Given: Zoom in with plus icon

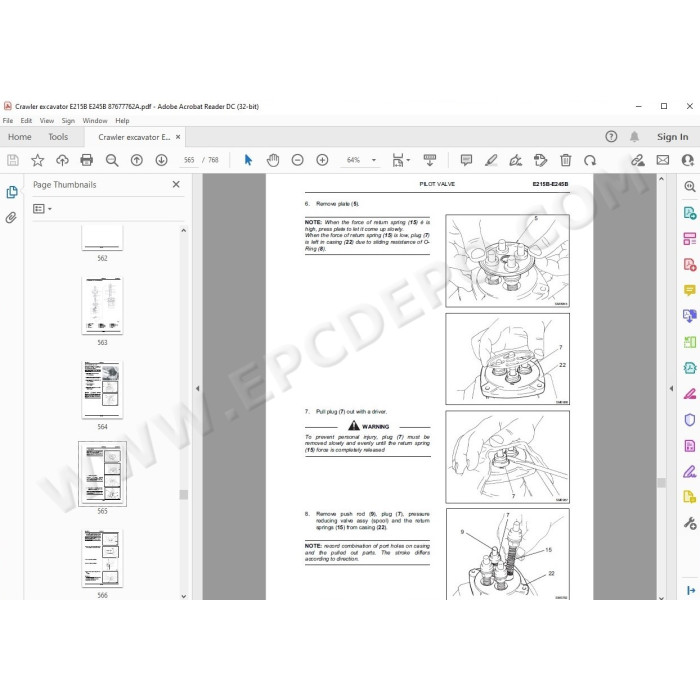Looking at the screenshot, I should click(322, 160).
